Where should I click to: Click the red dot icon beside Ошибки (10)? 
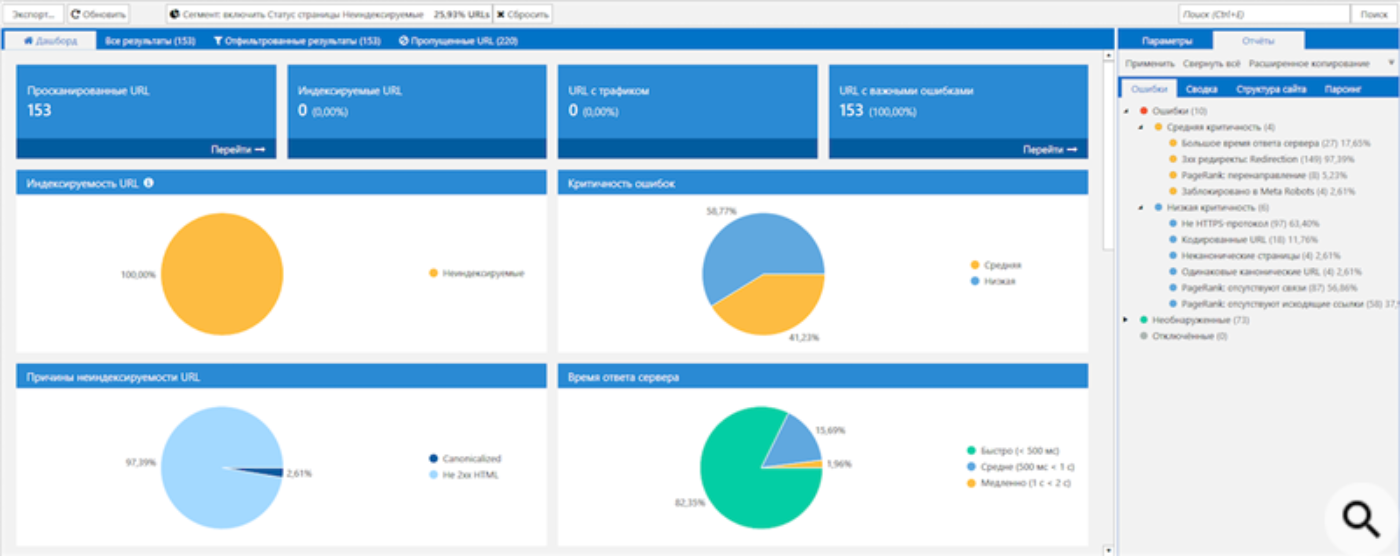(1144, 111)
